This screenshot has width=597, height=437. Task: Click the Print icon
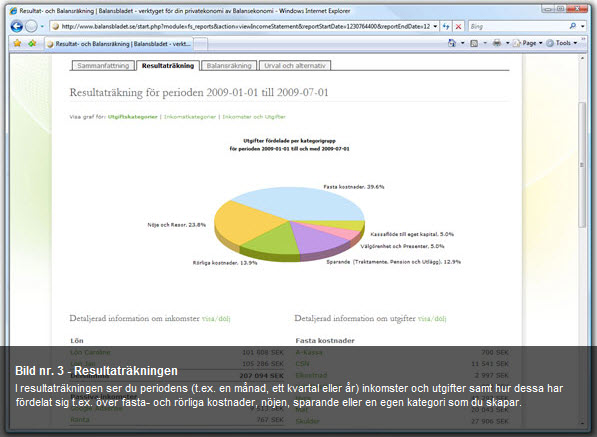tap(497, 43)
